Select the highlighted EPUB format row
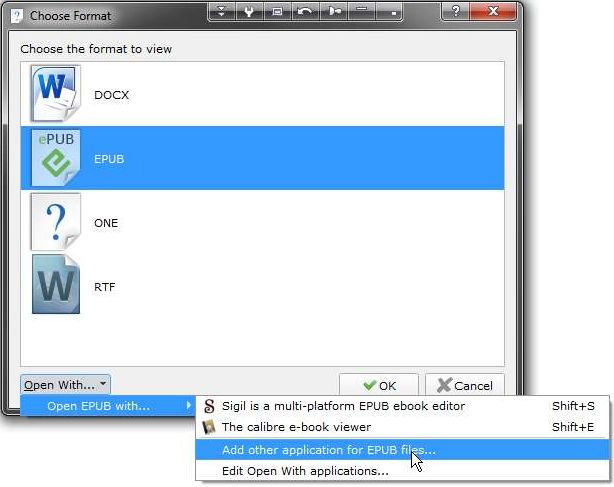 pos(262,158)
